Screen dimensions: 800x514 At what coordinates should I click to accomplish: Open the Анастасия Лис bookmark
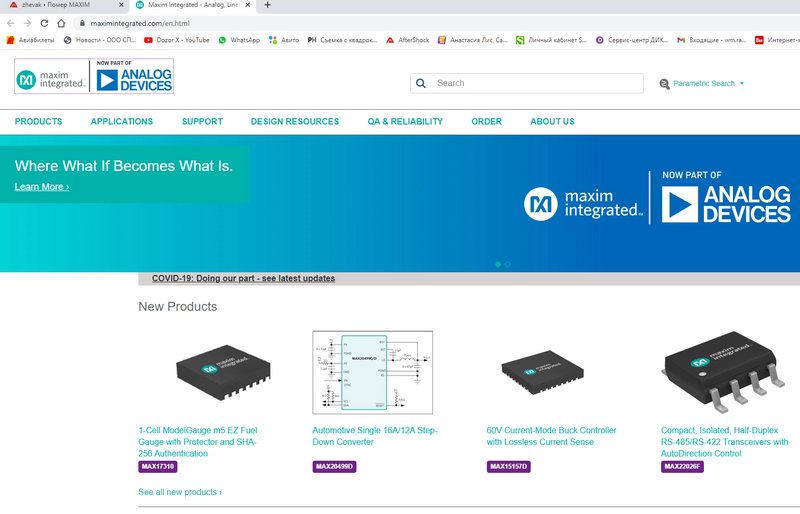pyautogui.click(x=473, y=40)
